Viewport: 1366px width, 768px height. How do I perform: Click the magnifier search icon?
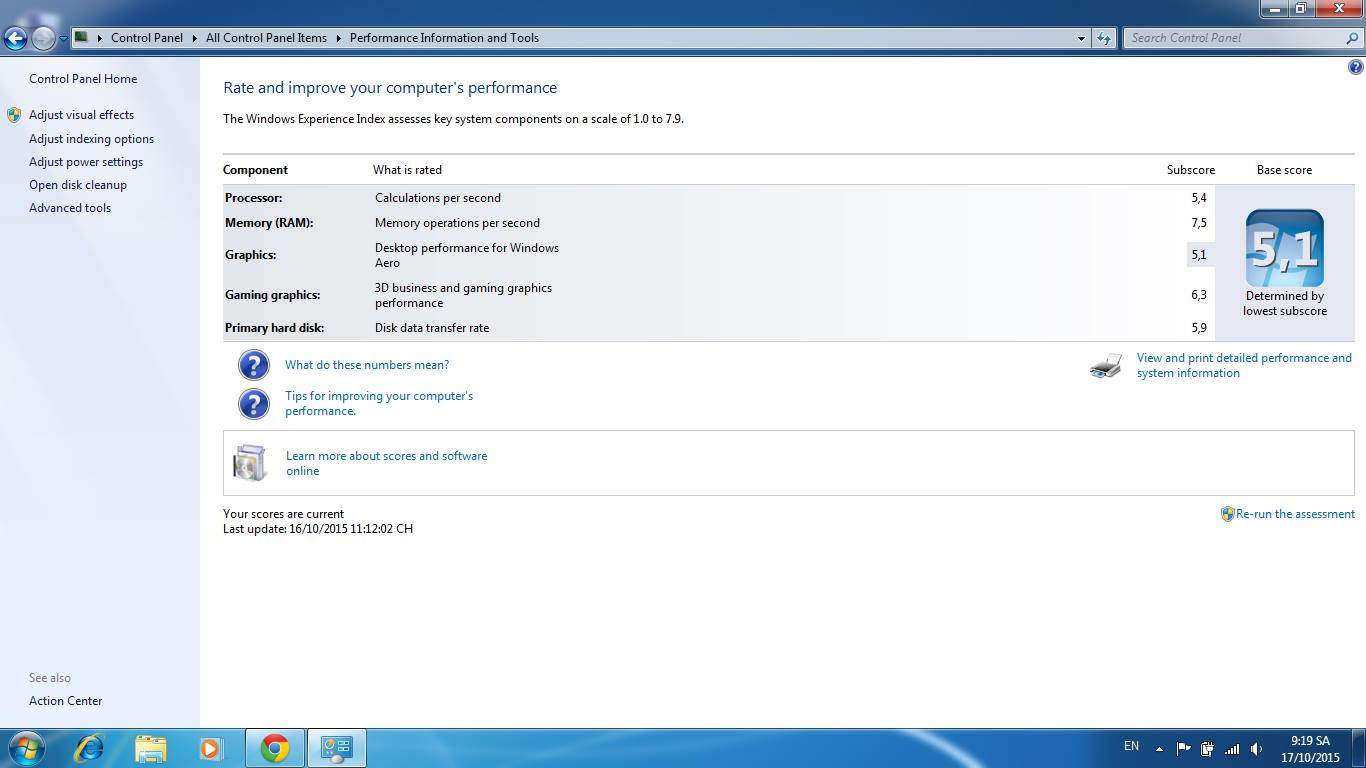pos(1353,38)
